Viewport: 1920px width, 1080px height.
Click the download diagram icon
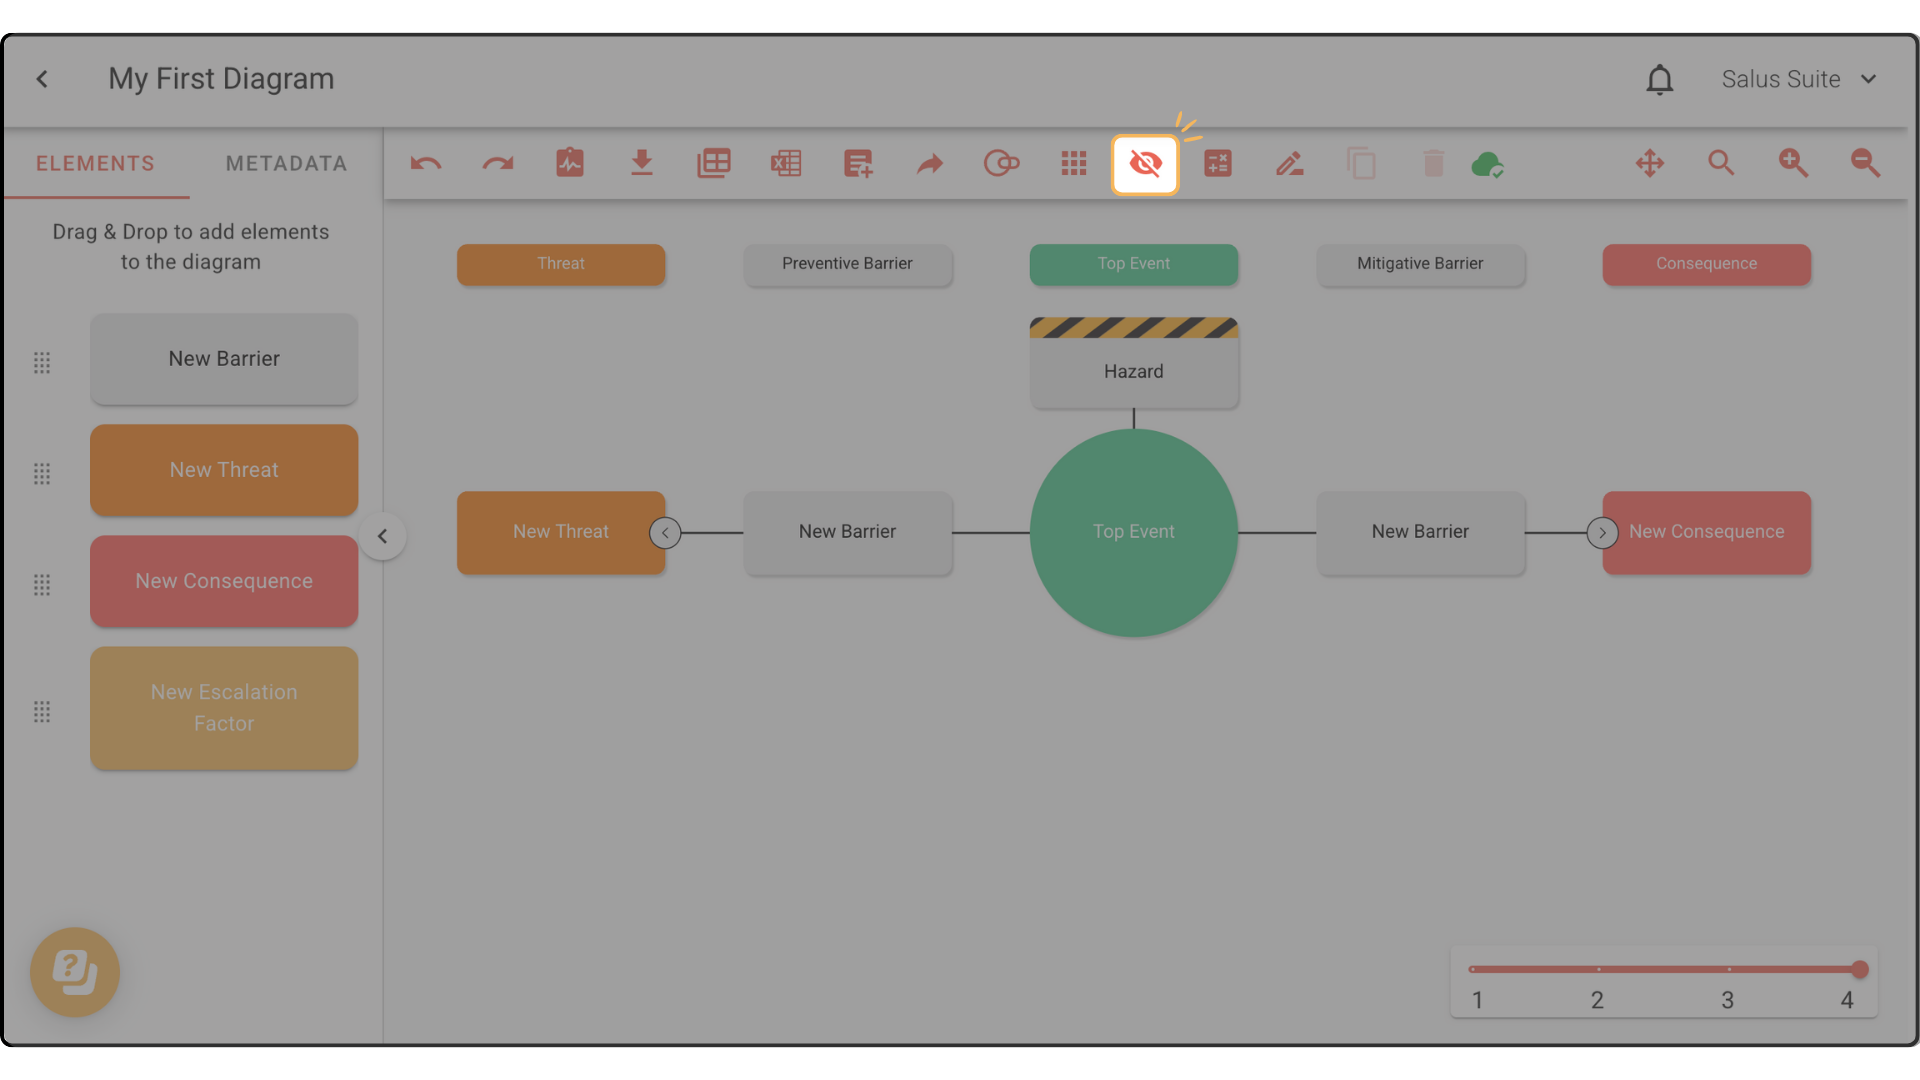tap(642, 163)
